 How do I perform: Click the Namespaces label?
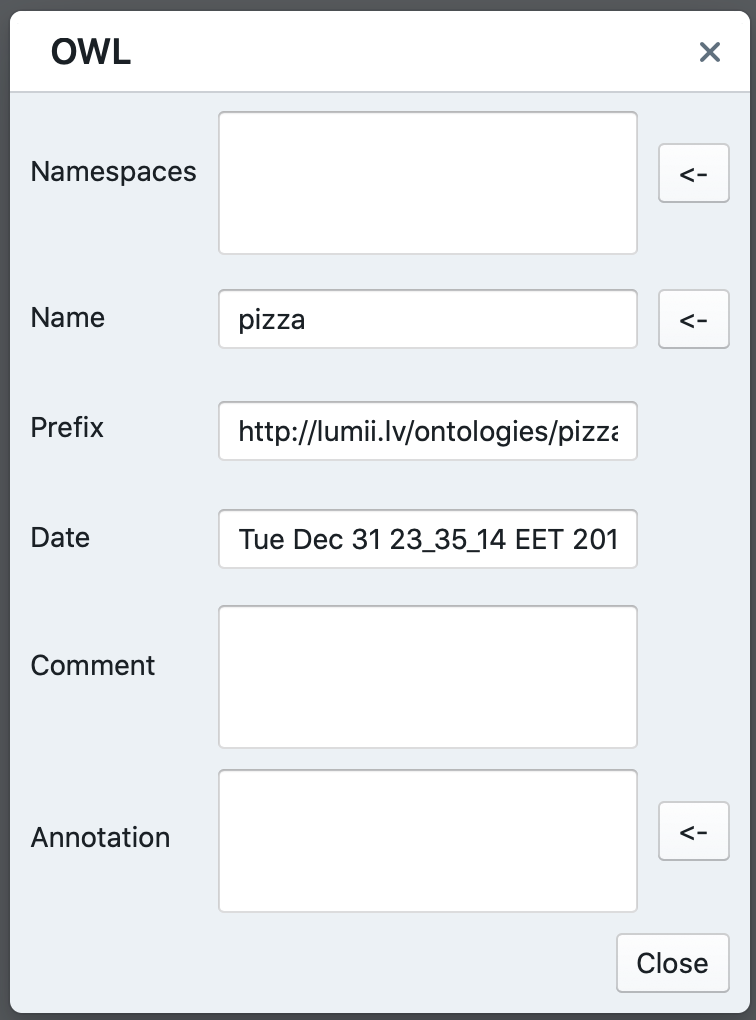[x=113, y=172]
